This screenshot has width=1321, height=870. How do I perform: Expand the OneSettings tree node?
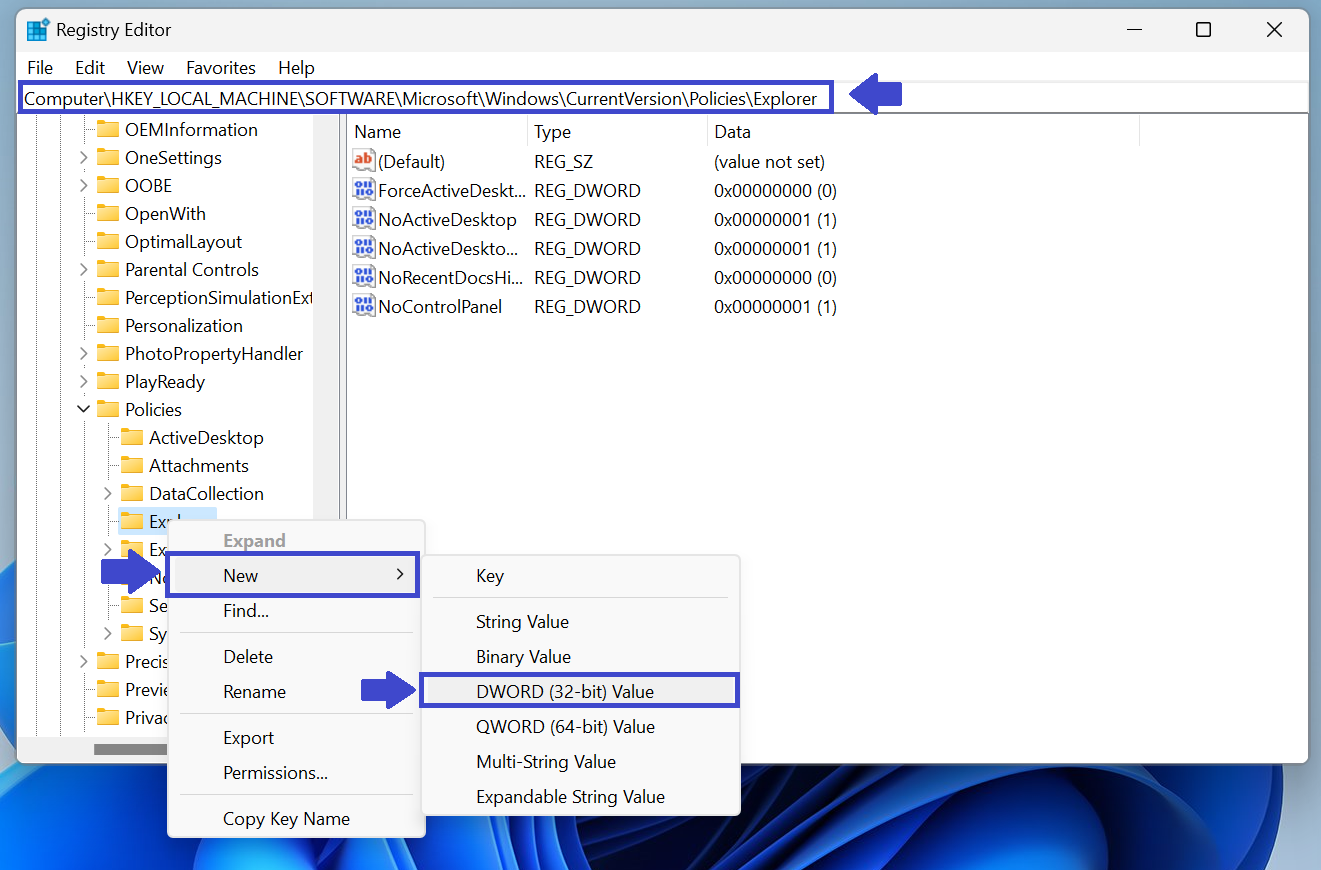click(x=84, y=158)
